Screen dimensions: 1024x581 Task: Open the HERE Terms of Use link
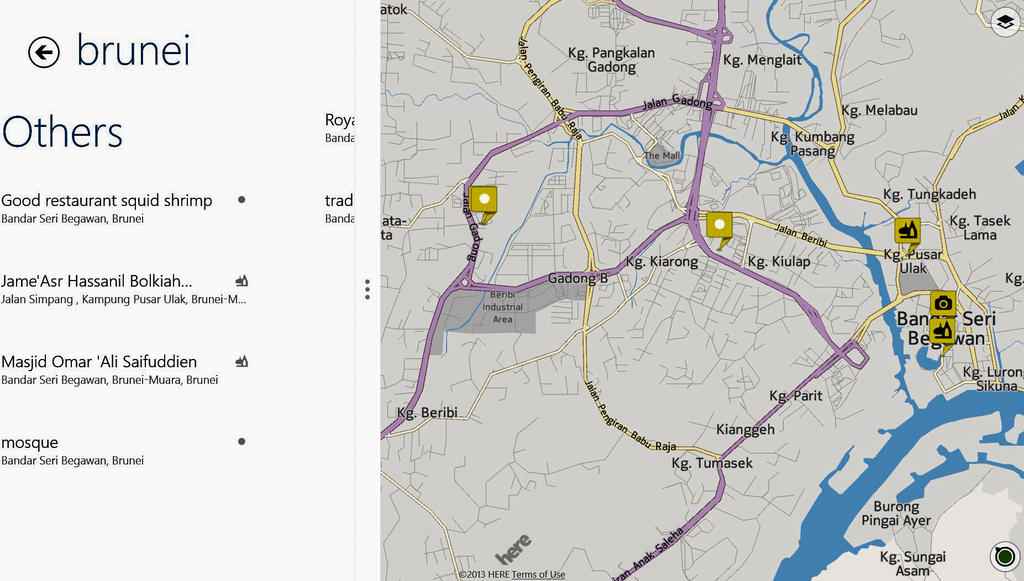click(x=538, y=574)
